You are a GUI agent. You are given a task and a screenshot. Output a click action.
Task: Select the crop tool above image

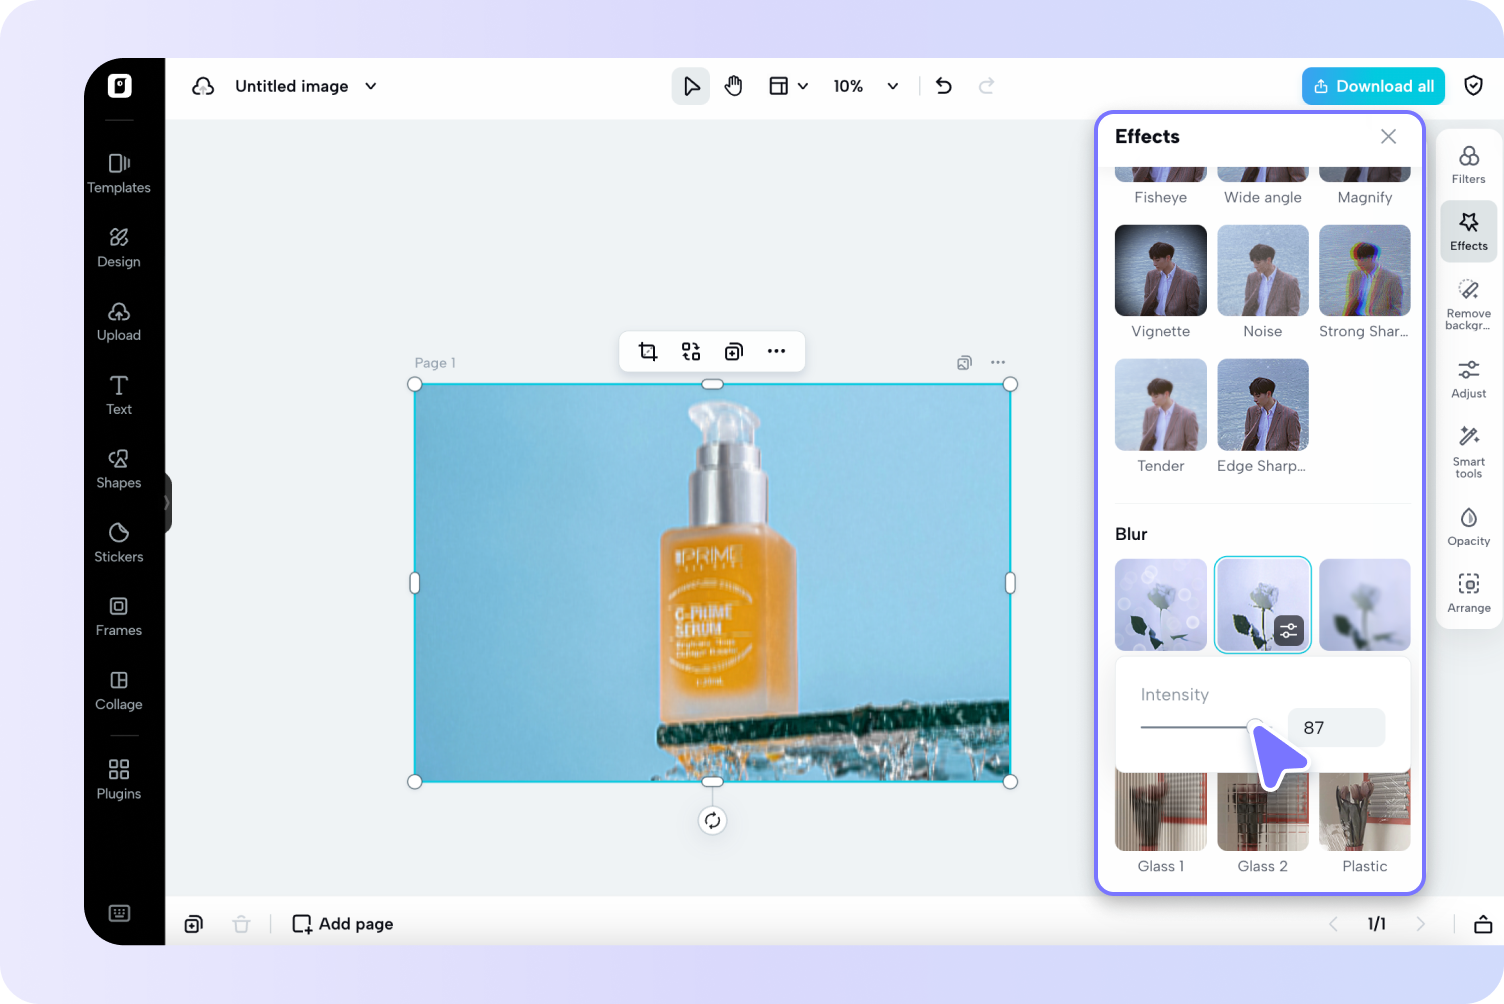click(x=648, y=351)
